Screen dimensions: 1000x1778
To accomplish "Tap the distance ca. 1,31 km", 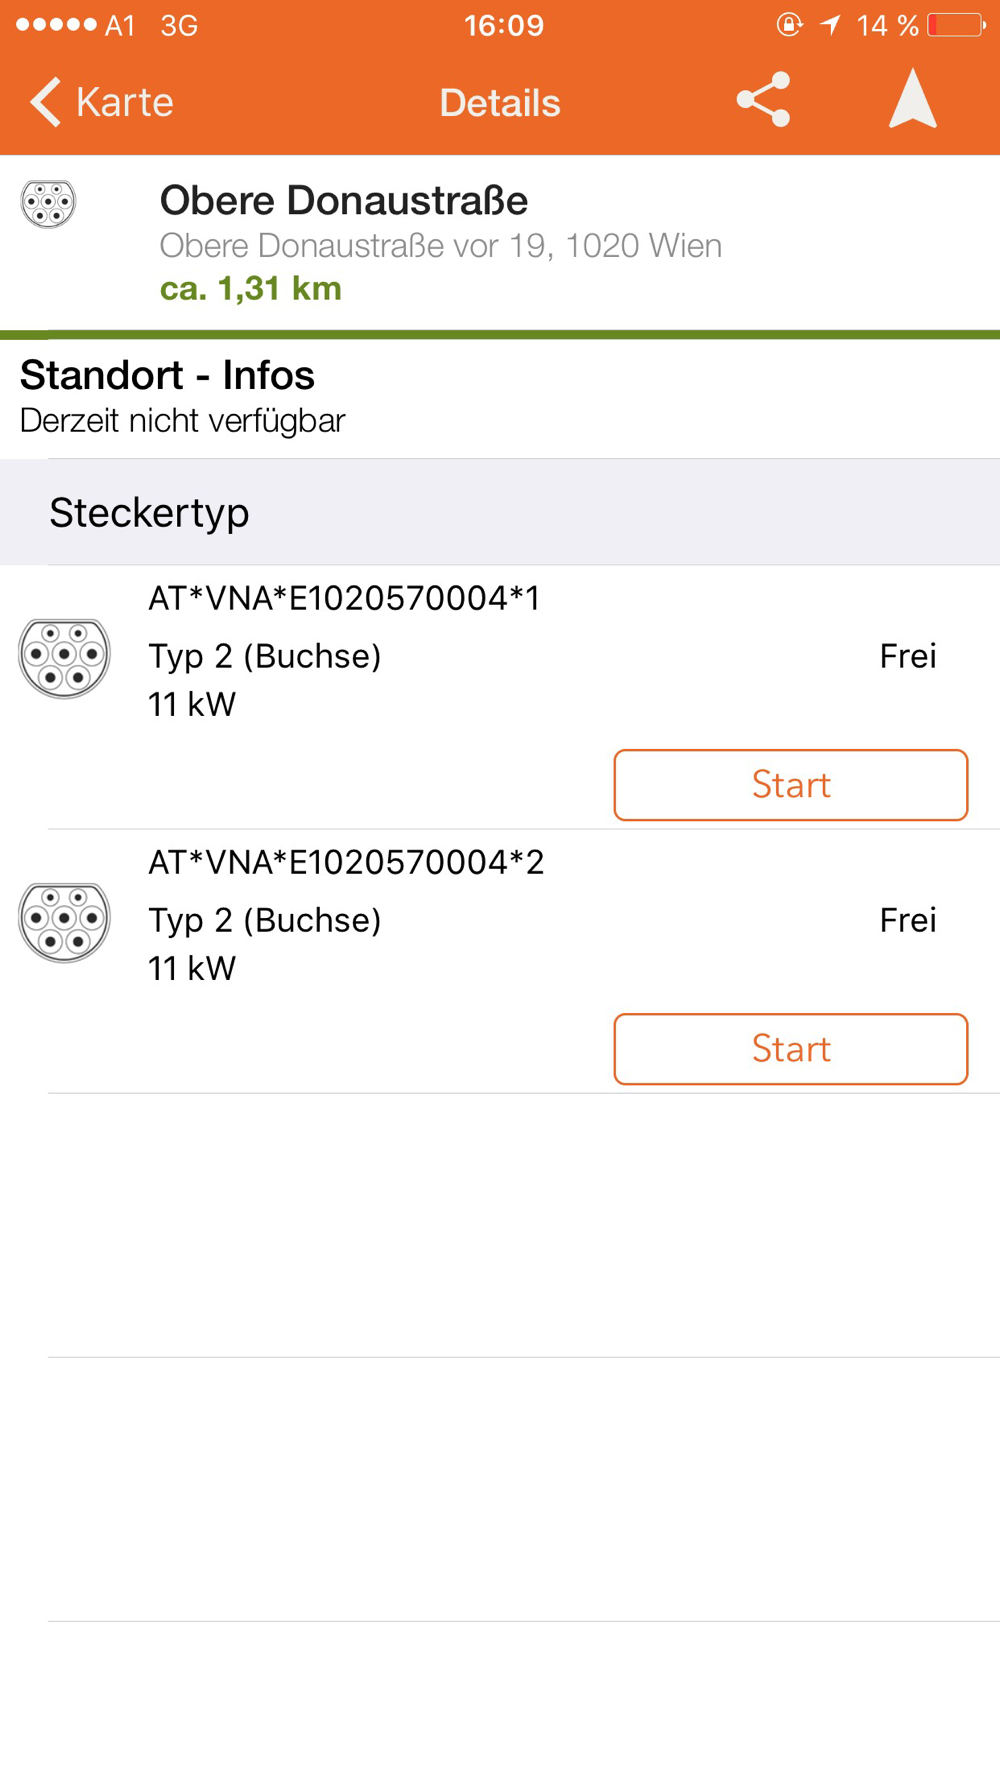I will [x=251, y=289].
